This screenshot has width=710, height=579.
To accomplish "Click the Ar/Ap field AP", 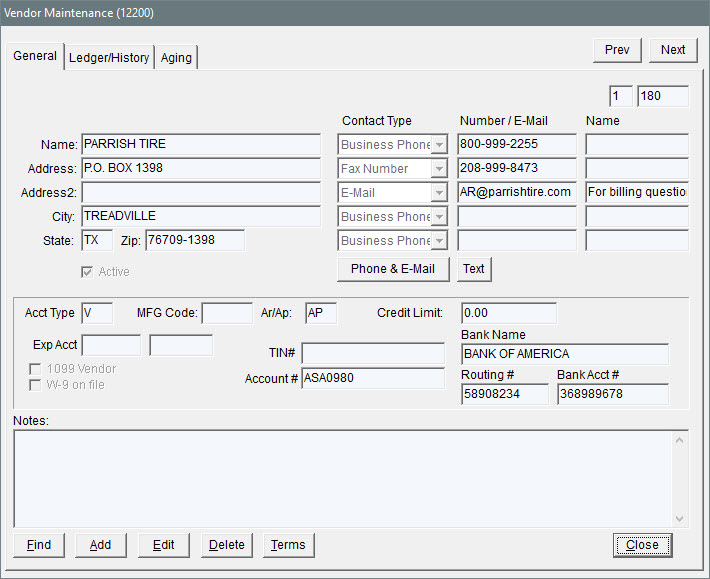I will pos(321,313).
